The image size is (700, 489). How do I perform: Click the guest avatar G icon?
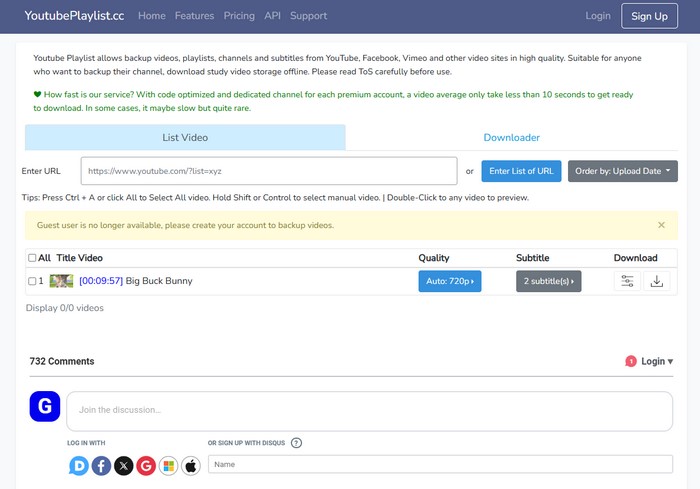[x=45, y=406]
